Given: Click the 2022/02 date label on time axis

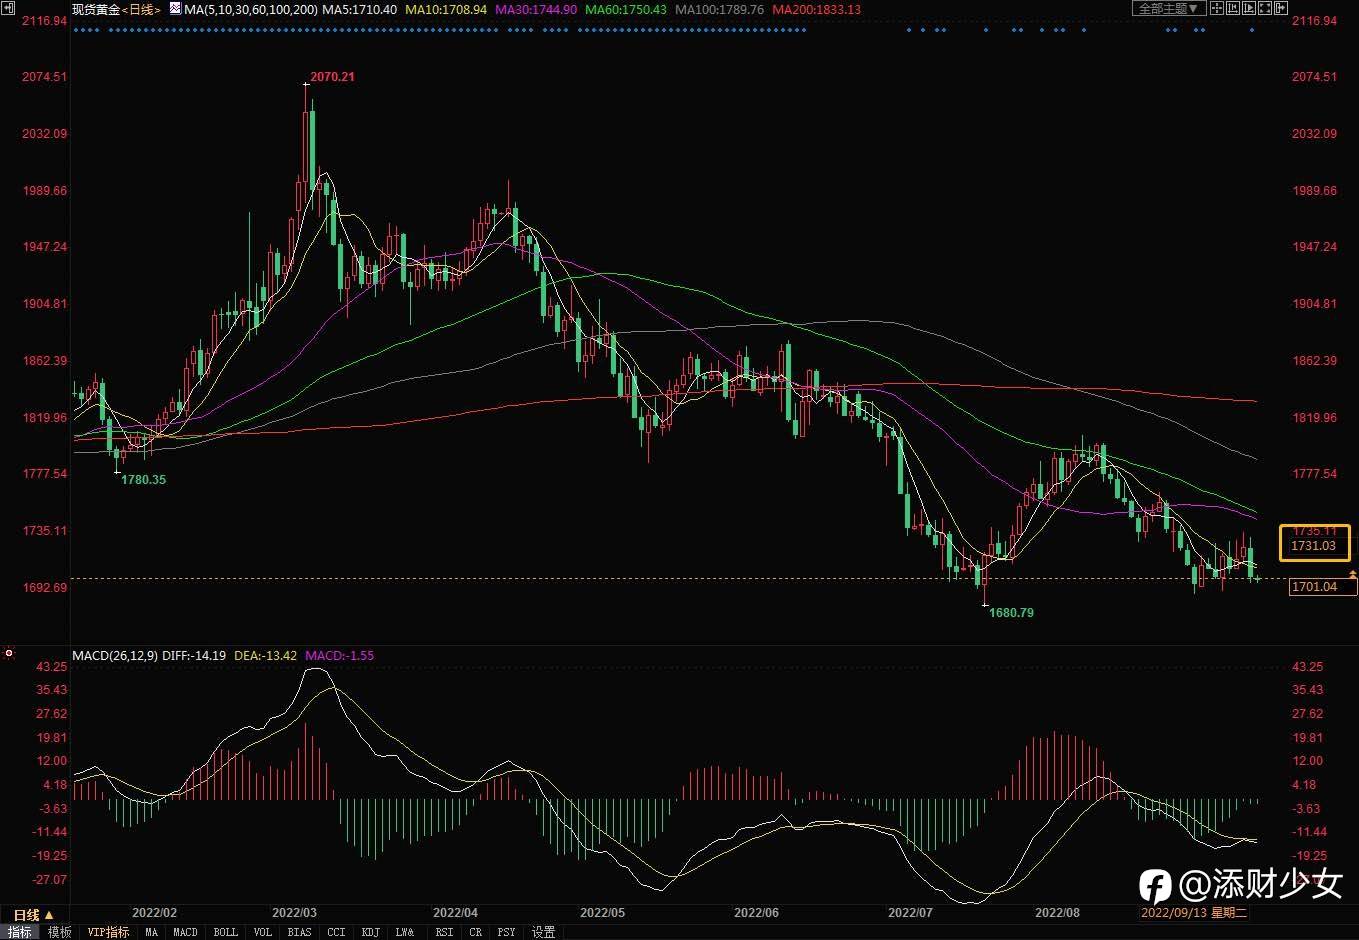Looking at the screenshot, I should 155,912.
